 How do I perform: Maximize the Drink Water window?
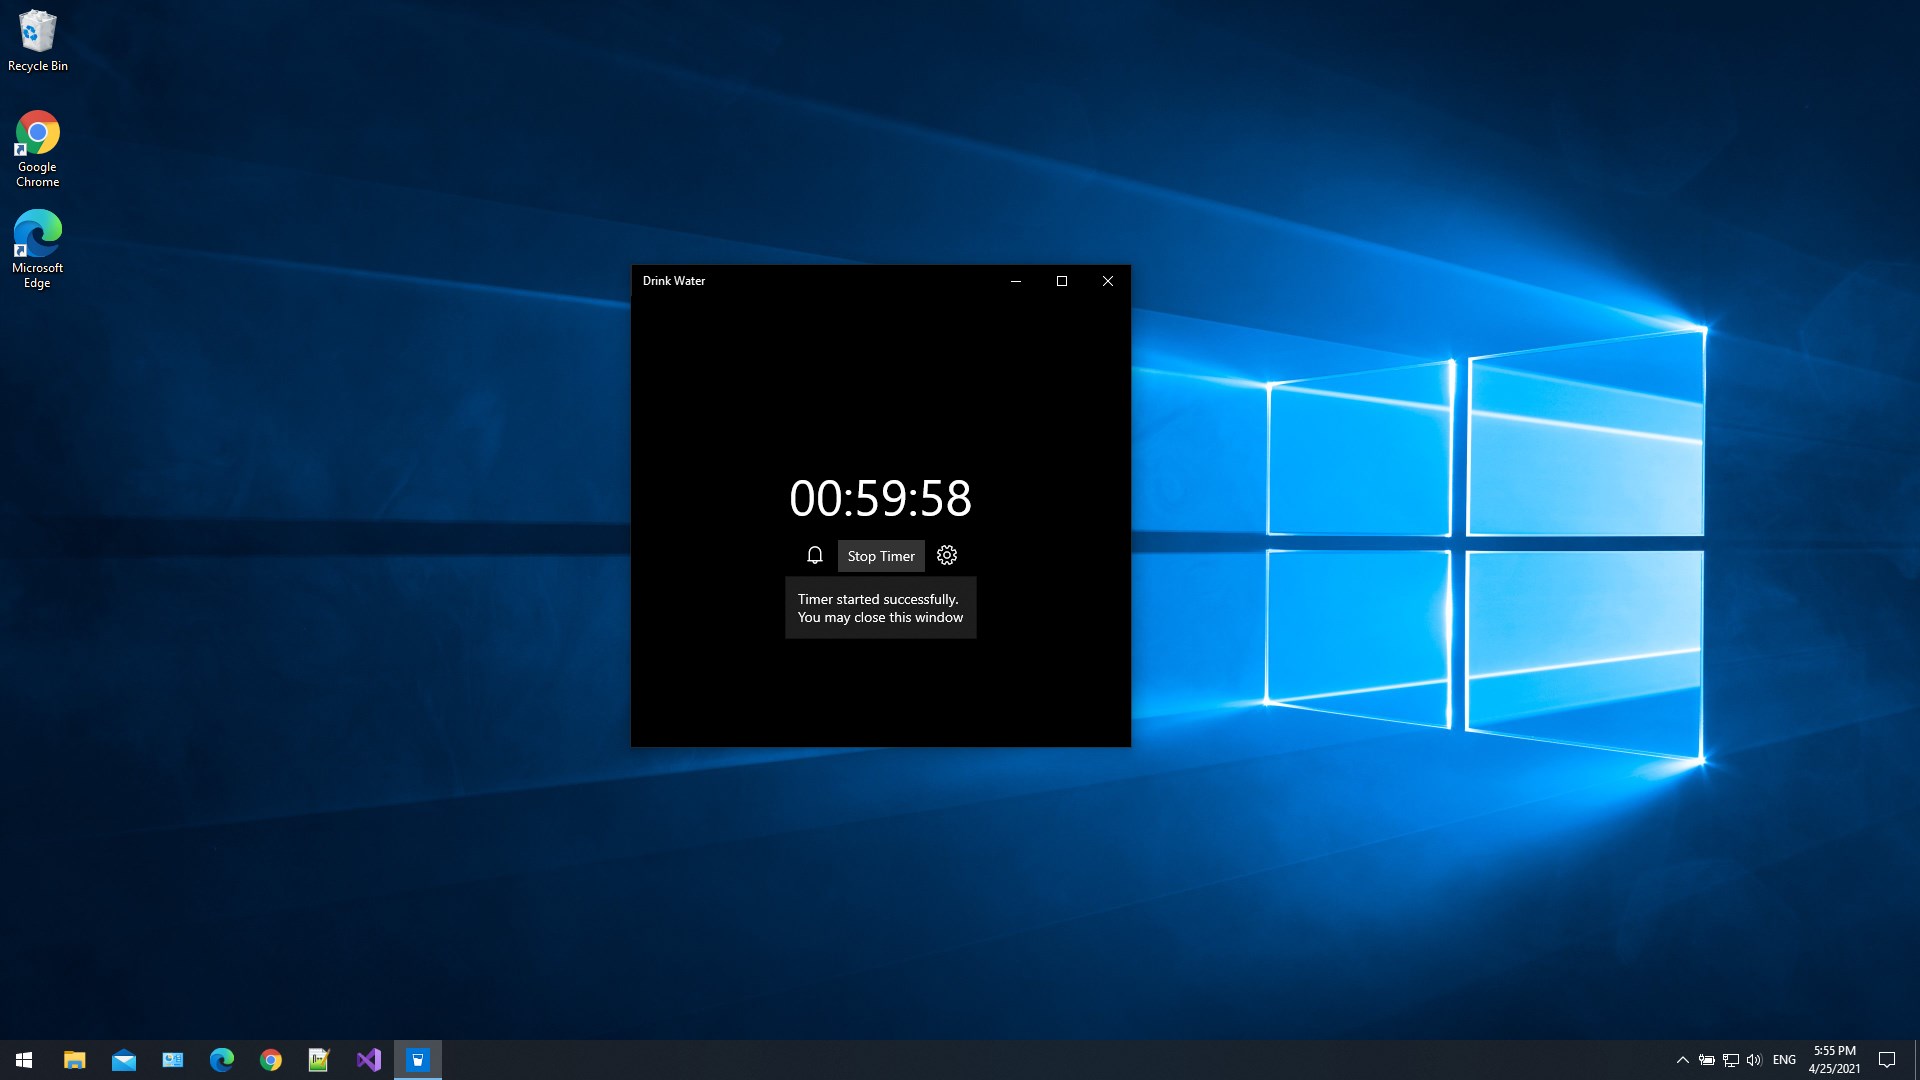point(1062,281)
